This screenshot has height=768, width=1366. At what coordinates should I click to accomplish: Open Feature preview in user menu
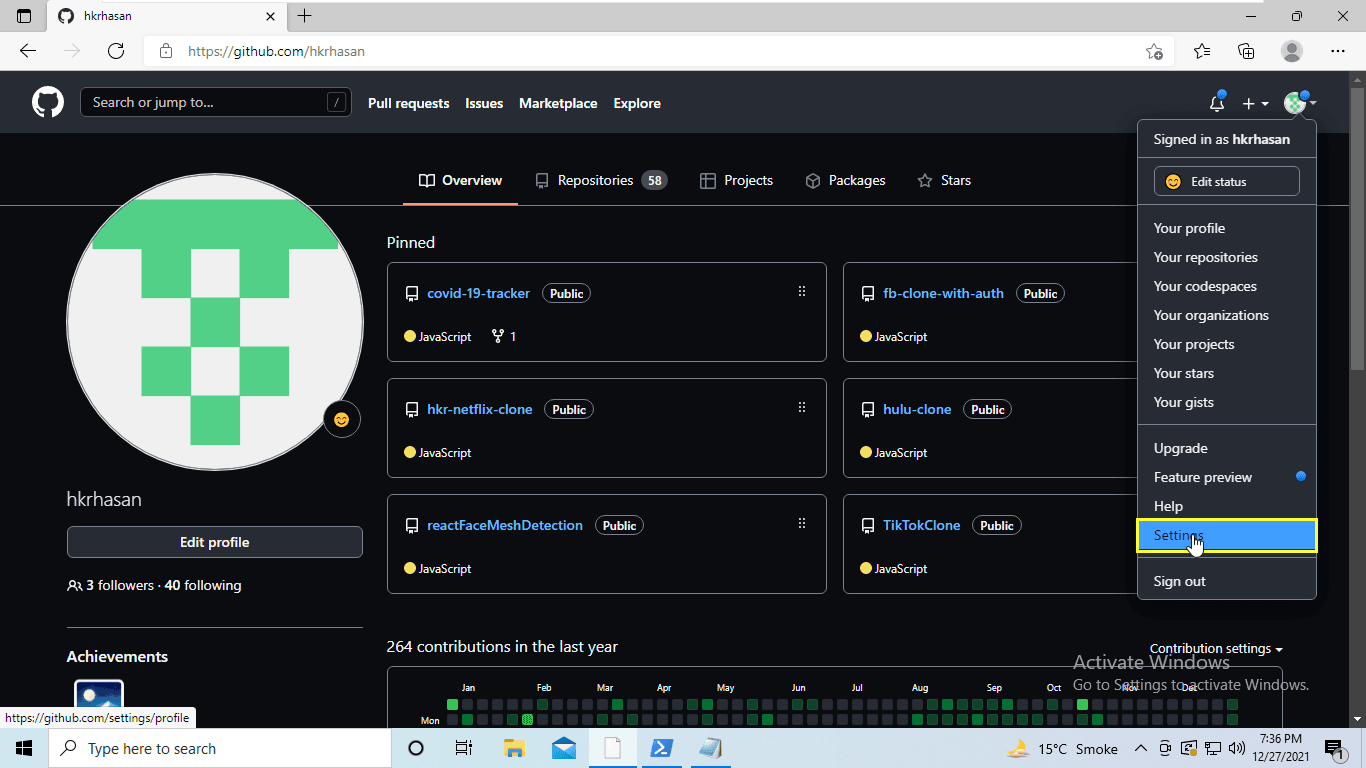[x=1227, y=477]
